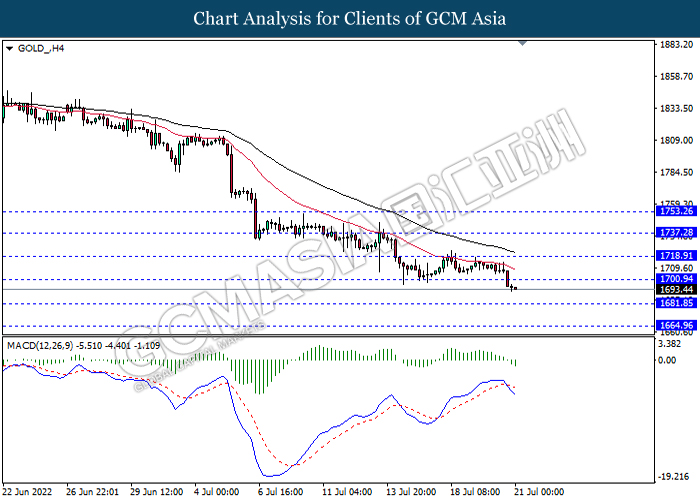Click the MACD axis value -19.216
The width and height of the screenshot is (700, 500).
tap(673, 477)
